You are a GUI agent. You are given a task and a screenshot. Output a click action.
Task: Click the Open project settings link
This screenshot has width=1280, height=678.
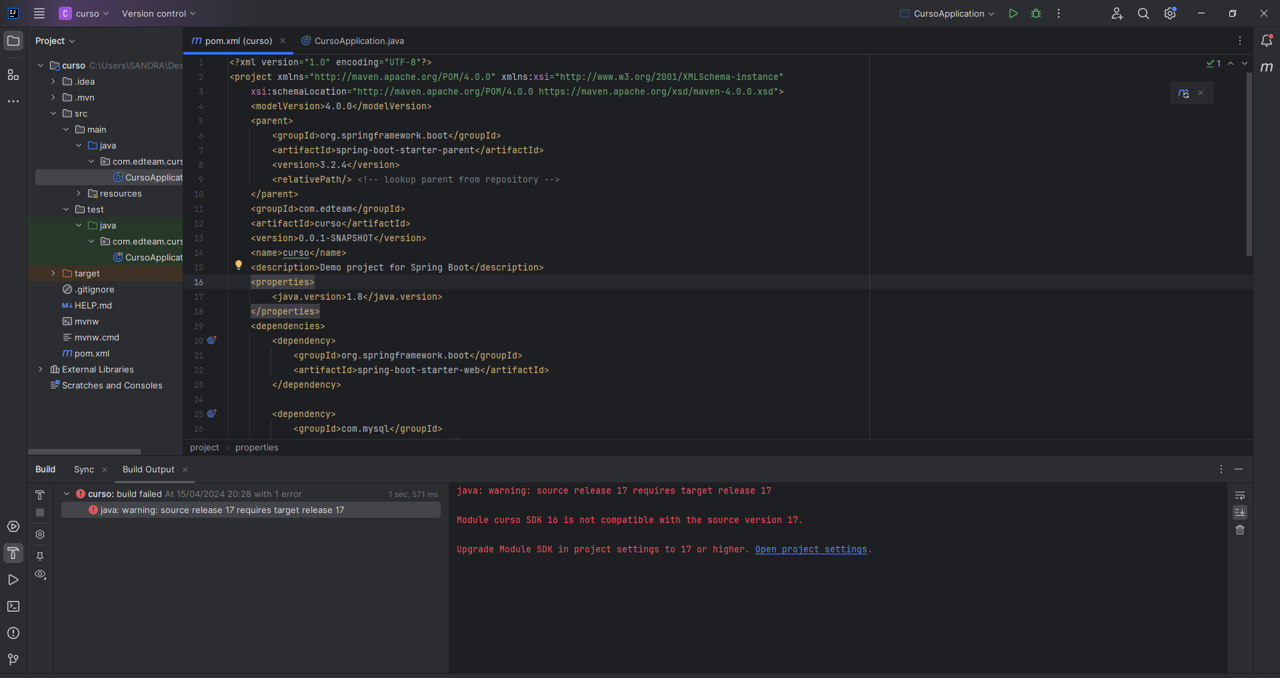coord(810,549)
